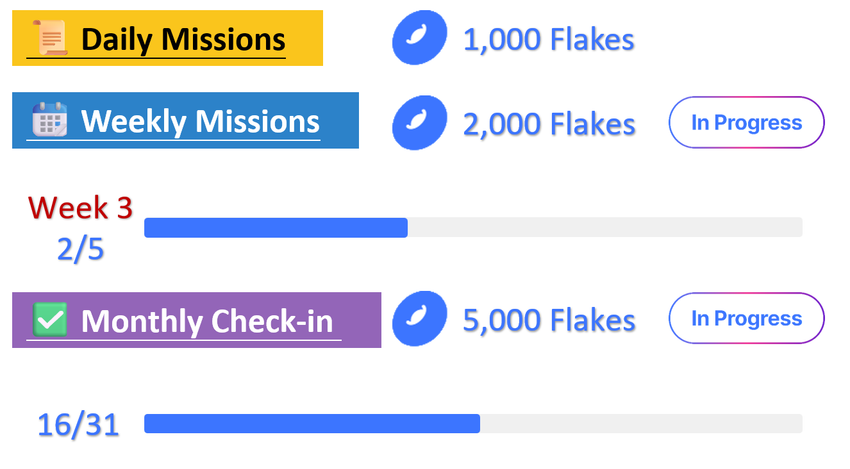Viewport: 850px width, 469px height.
Task: Click the 16/31 monthly progress bar
Action: 473,424
